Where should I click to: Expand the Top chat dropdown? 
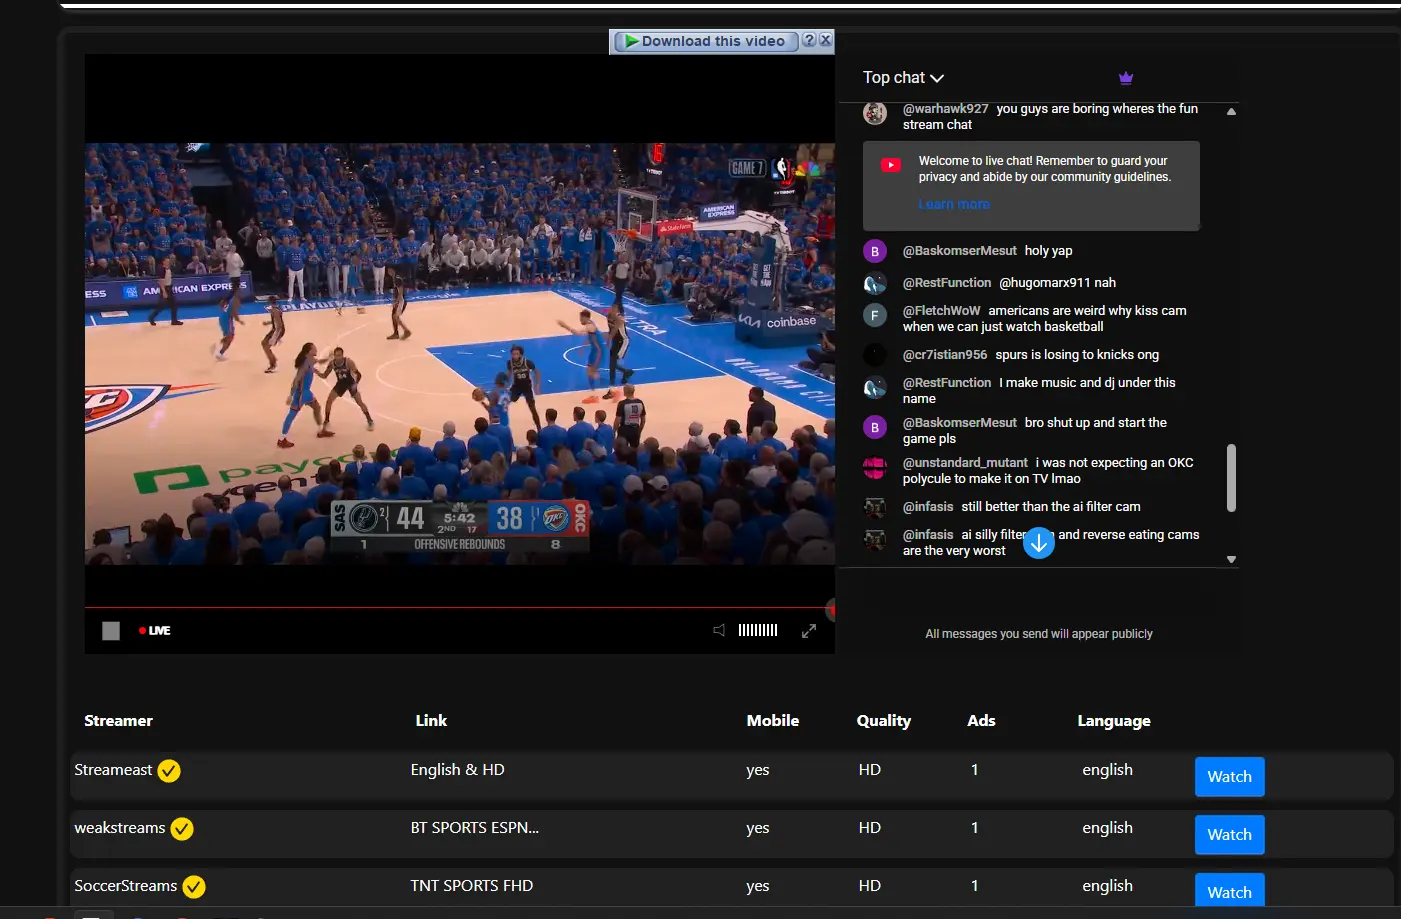(903, 78)
